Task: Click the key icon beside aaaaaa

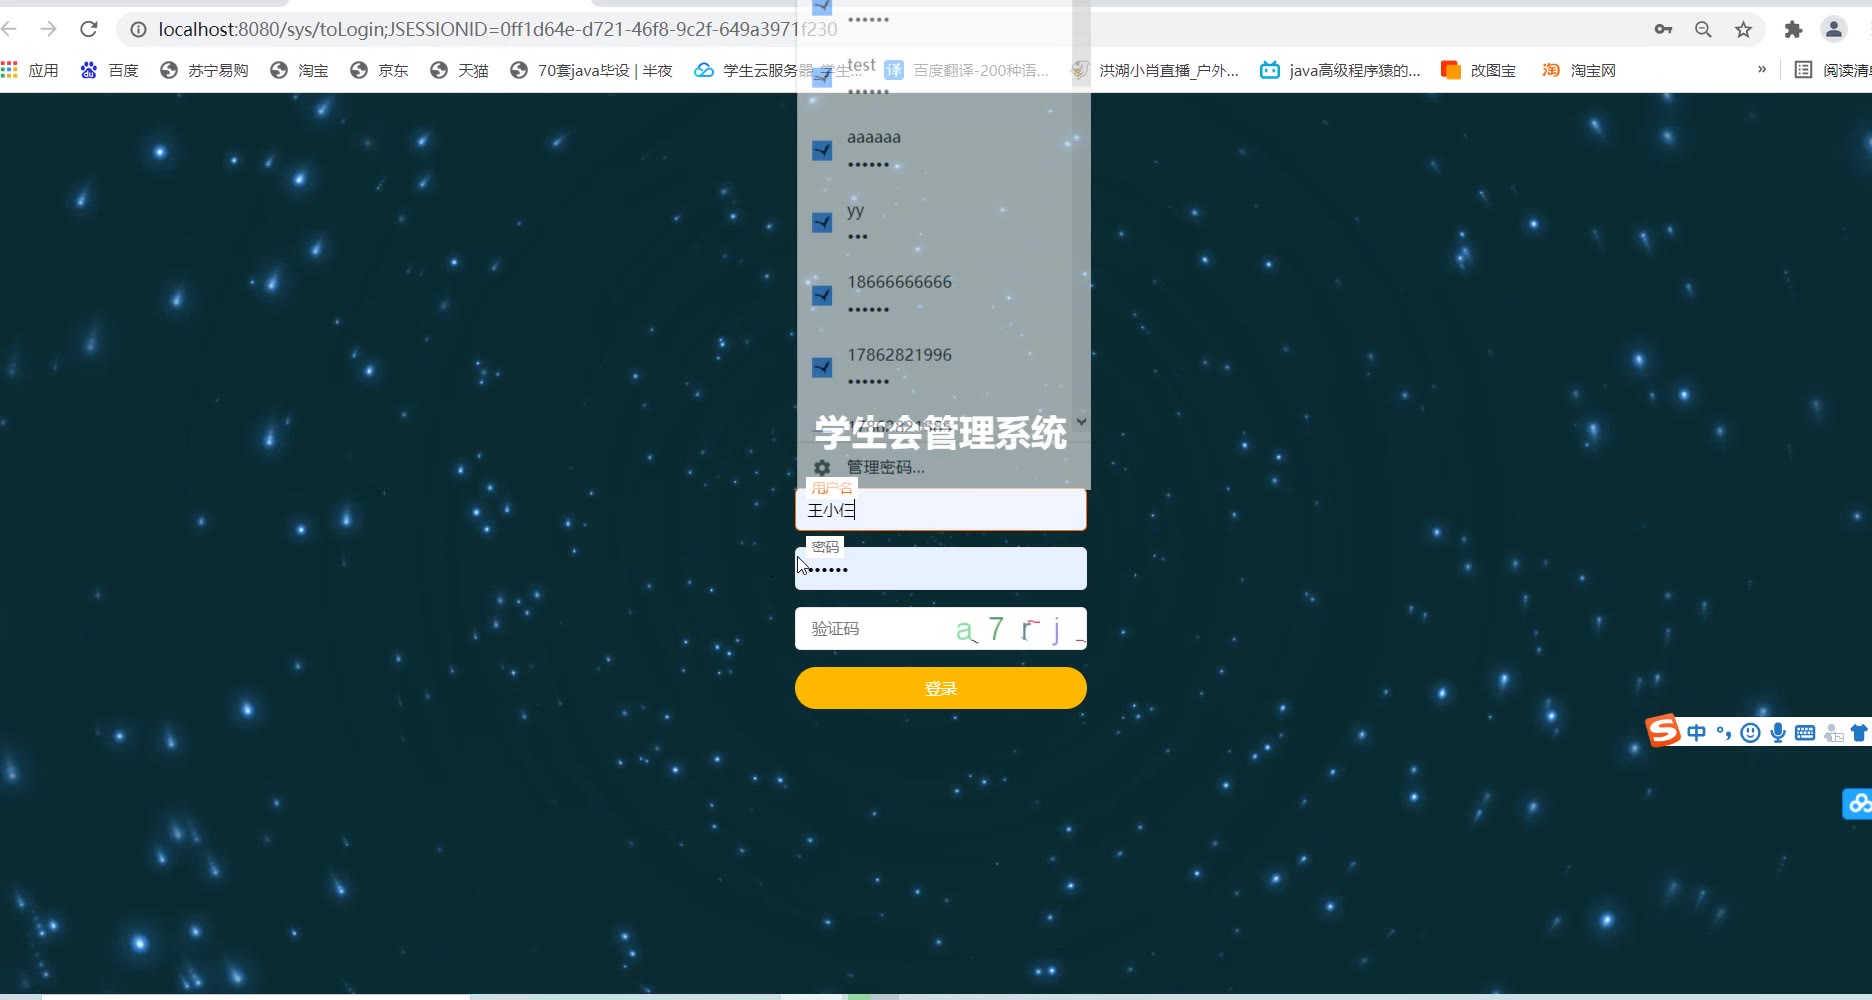Action: [x=822, y=150]
